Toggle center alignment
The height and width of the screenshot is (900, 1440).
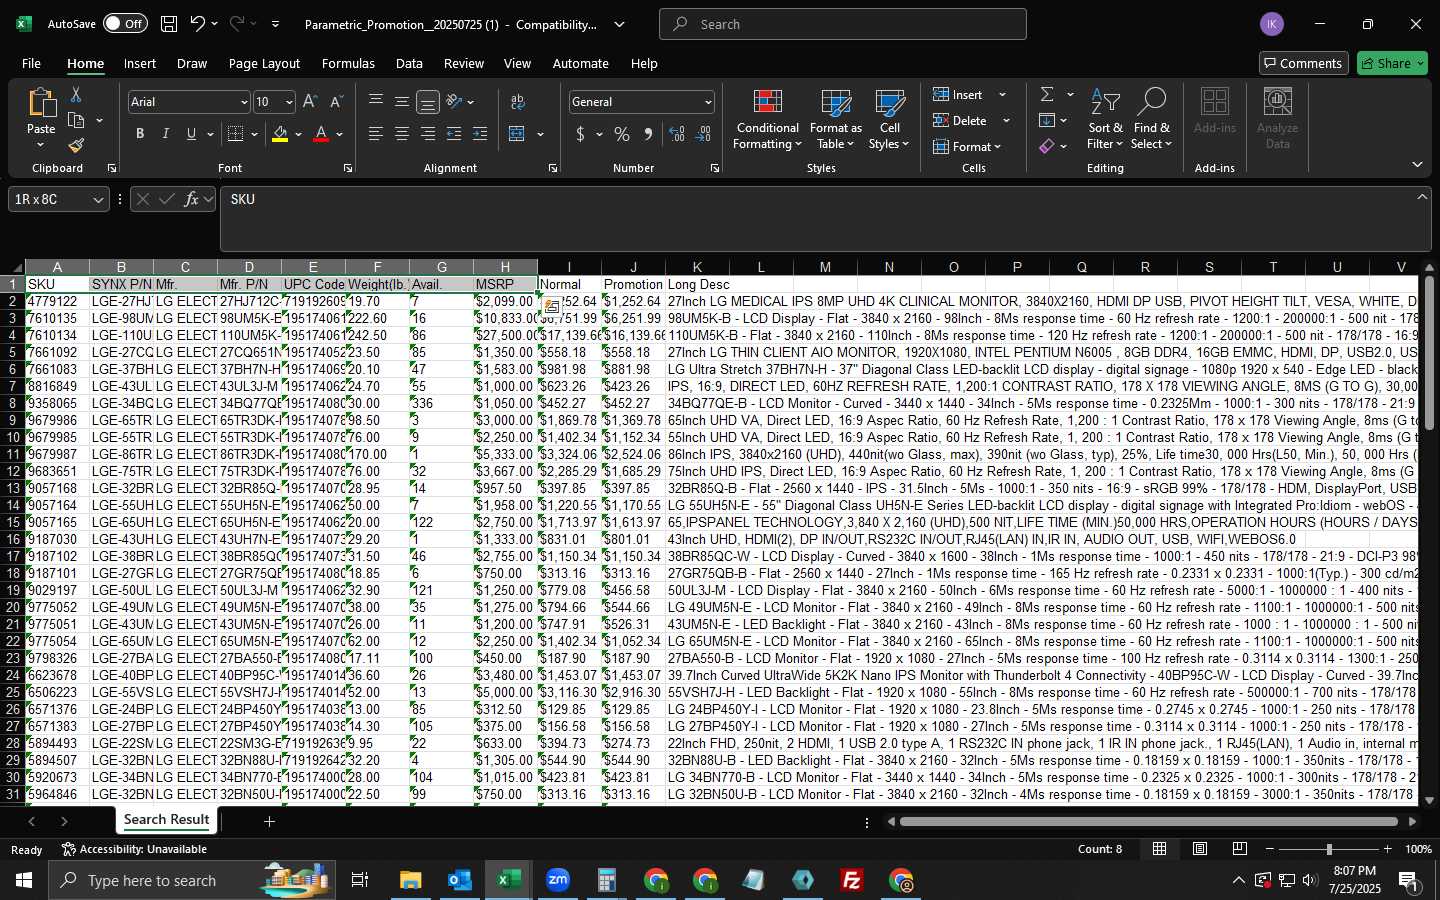click(x=402, y=134)
